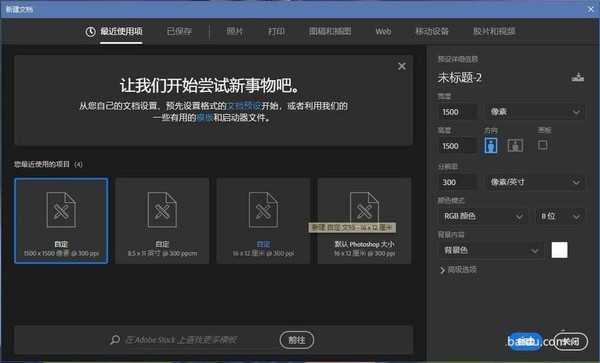Dismiss the 让我们开始尝试新事物吧 banner
Viewport: 600px width, 363px height.
[x=402, y=66]
